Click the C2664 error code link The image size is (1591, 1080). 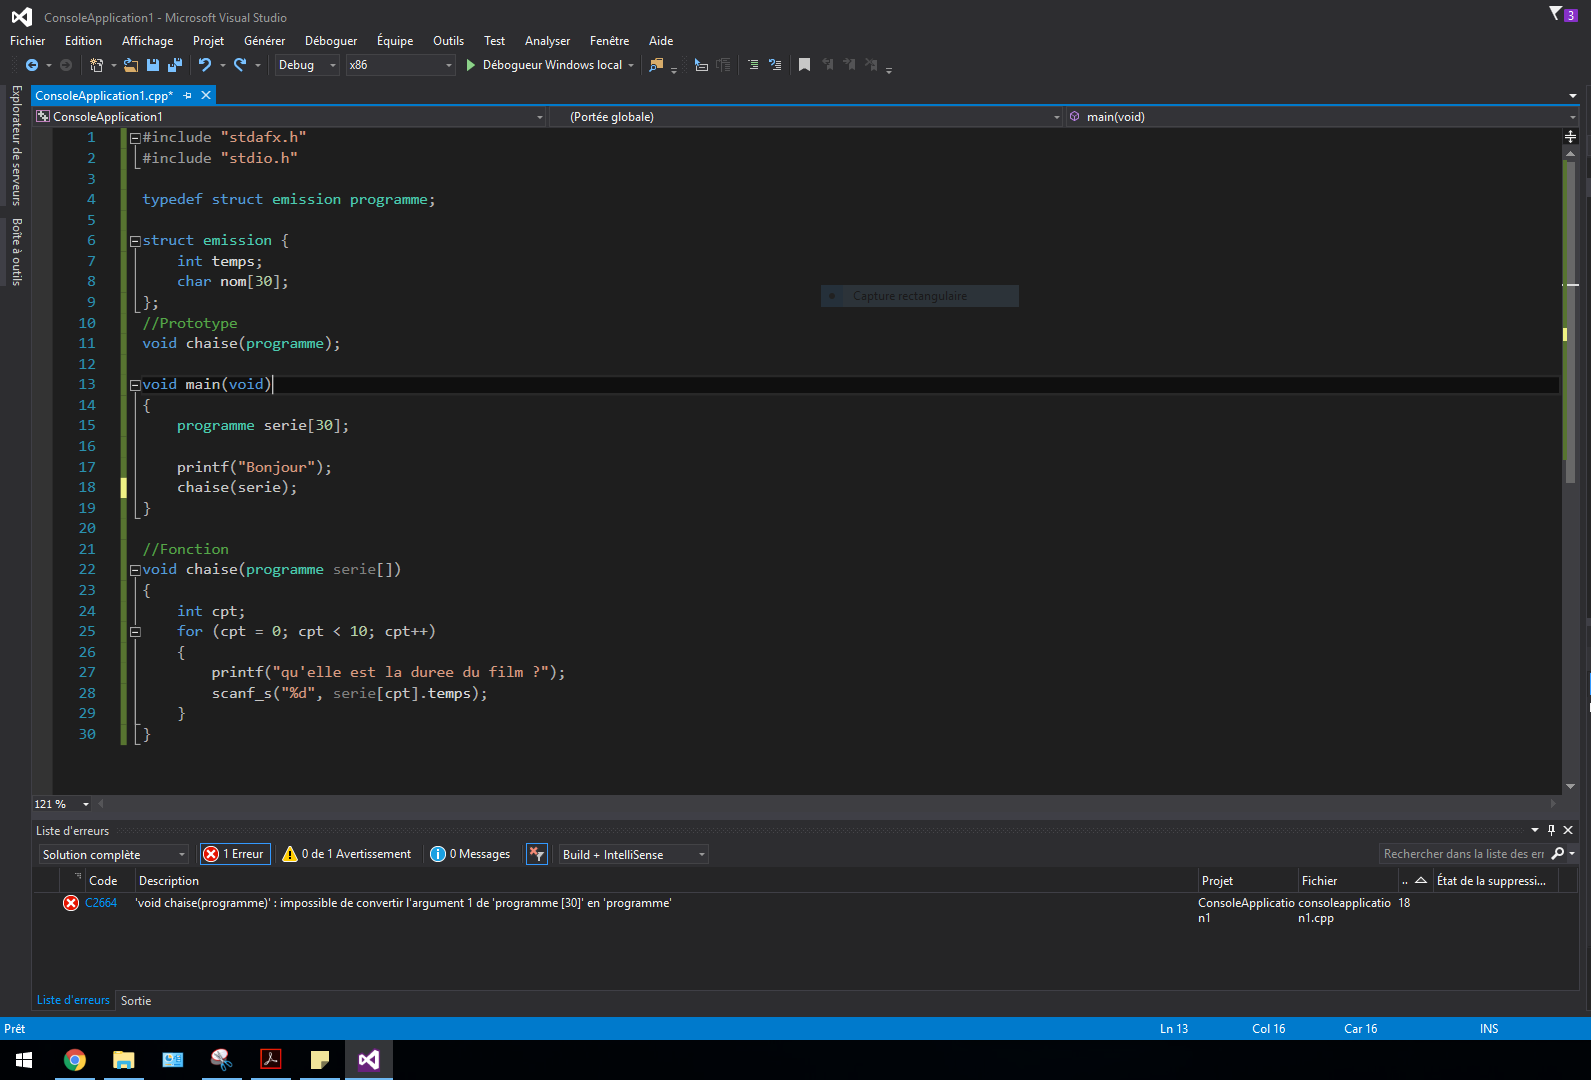click(x=101, y=903)
